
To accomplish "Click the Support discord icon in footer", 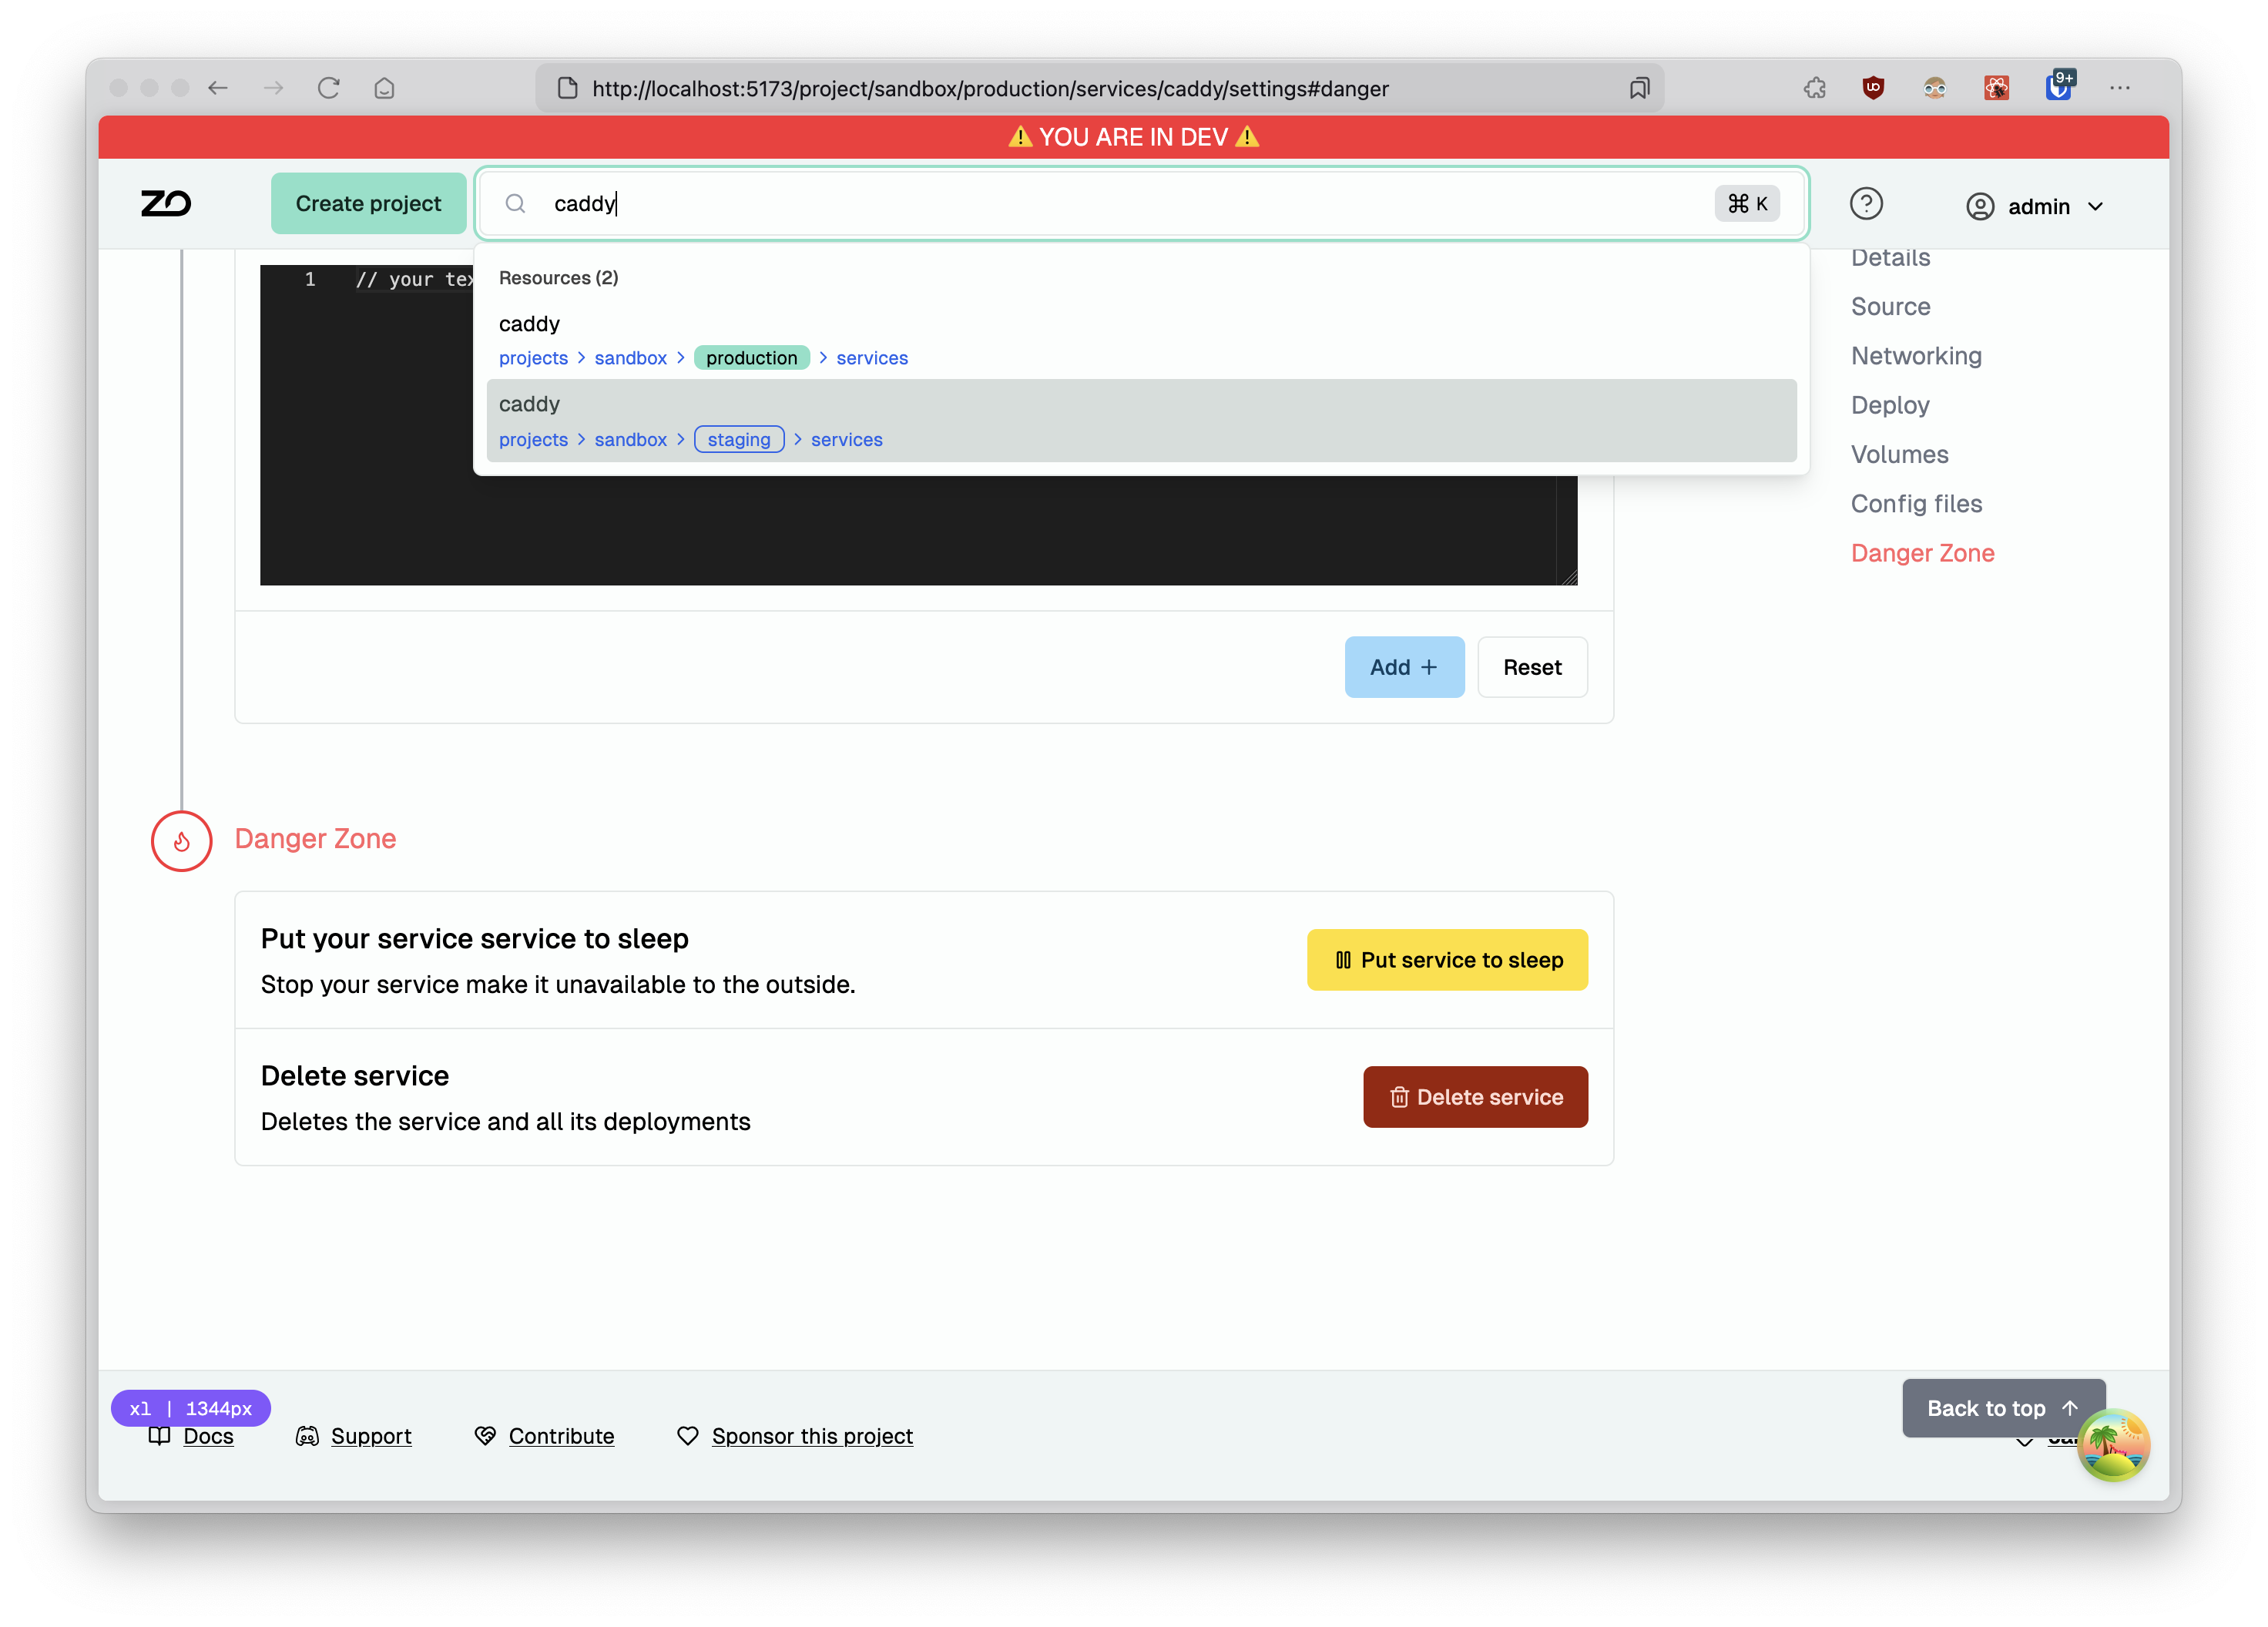I will pos(307,1436).
